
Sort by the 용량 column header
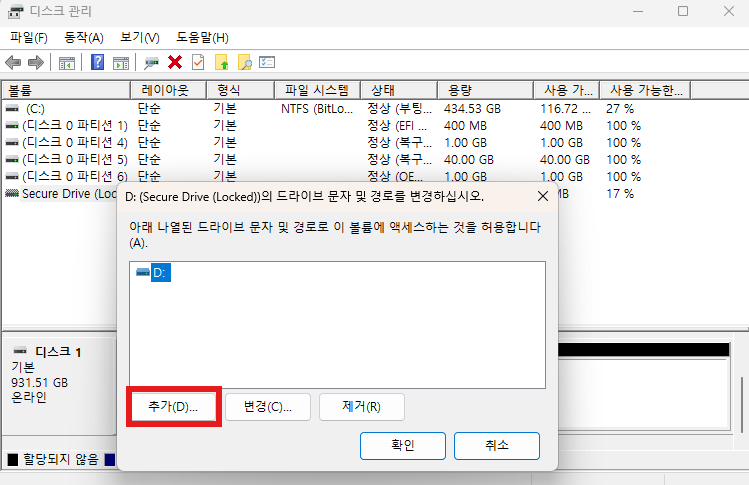[485, 90]
